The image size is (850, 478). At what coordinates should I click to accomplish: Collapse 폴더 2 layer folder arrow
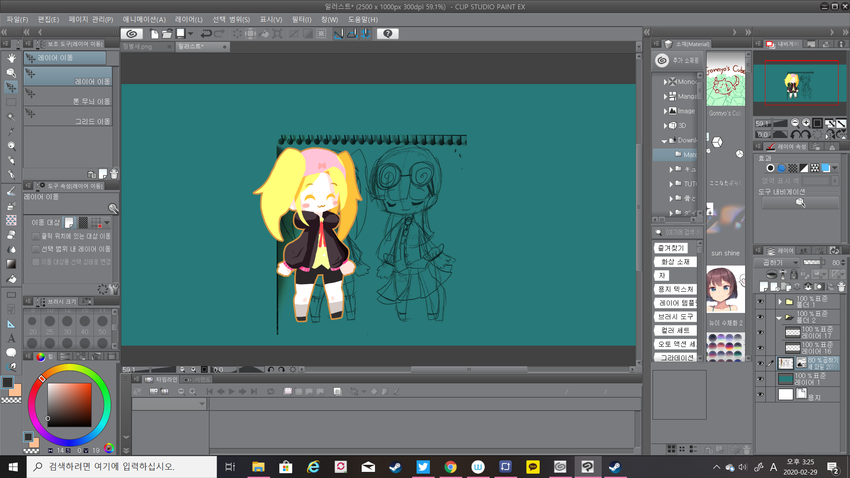point(780,317)
